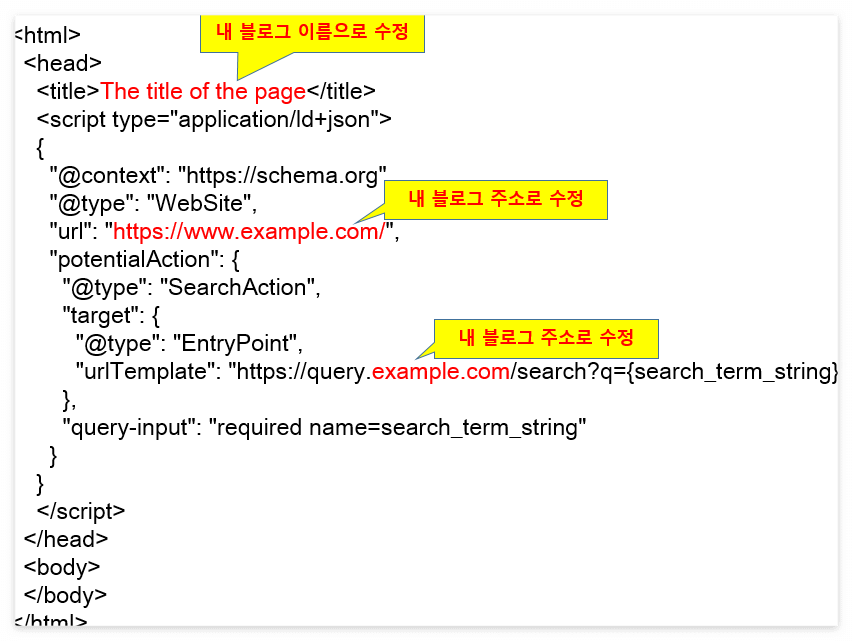Screen dimensions: 853x641
Task: Click the closing </body> tag
Action: (x=65, y=595)
